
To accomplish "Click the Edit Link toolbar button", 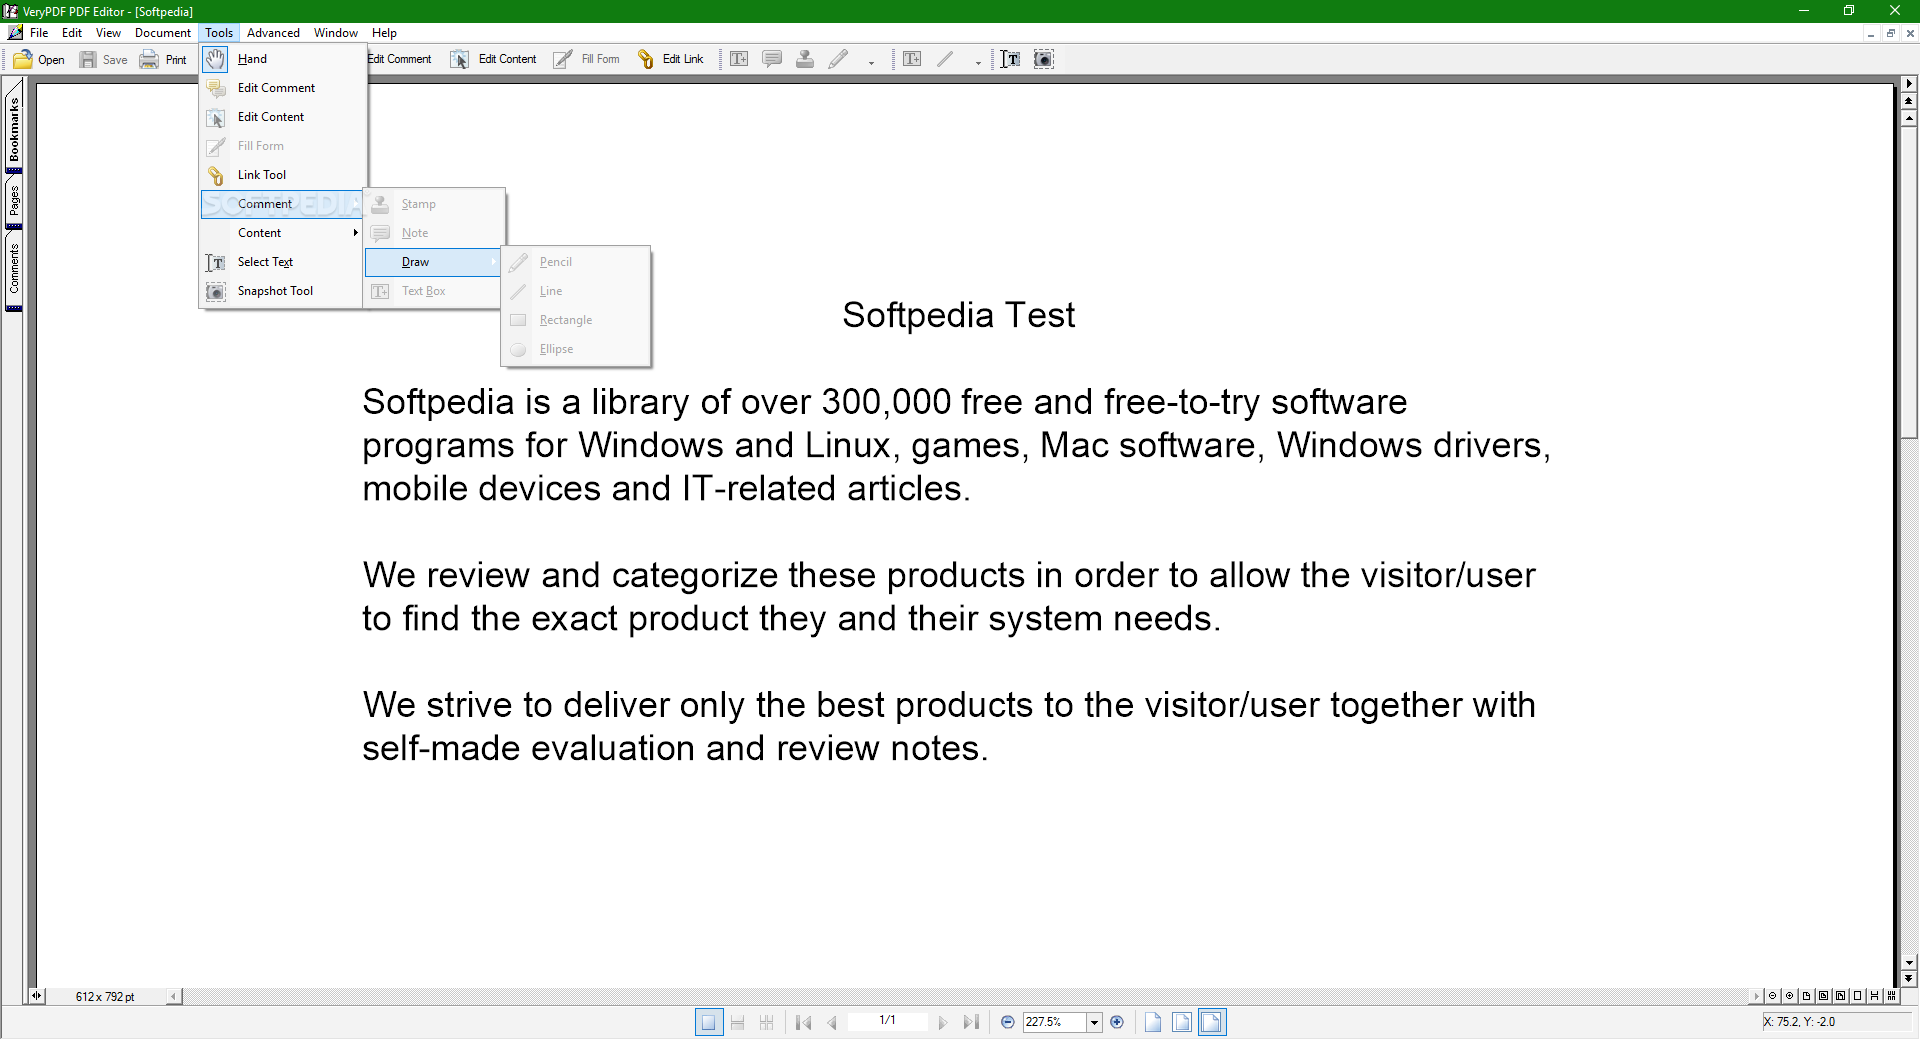I will coord(671,60).
